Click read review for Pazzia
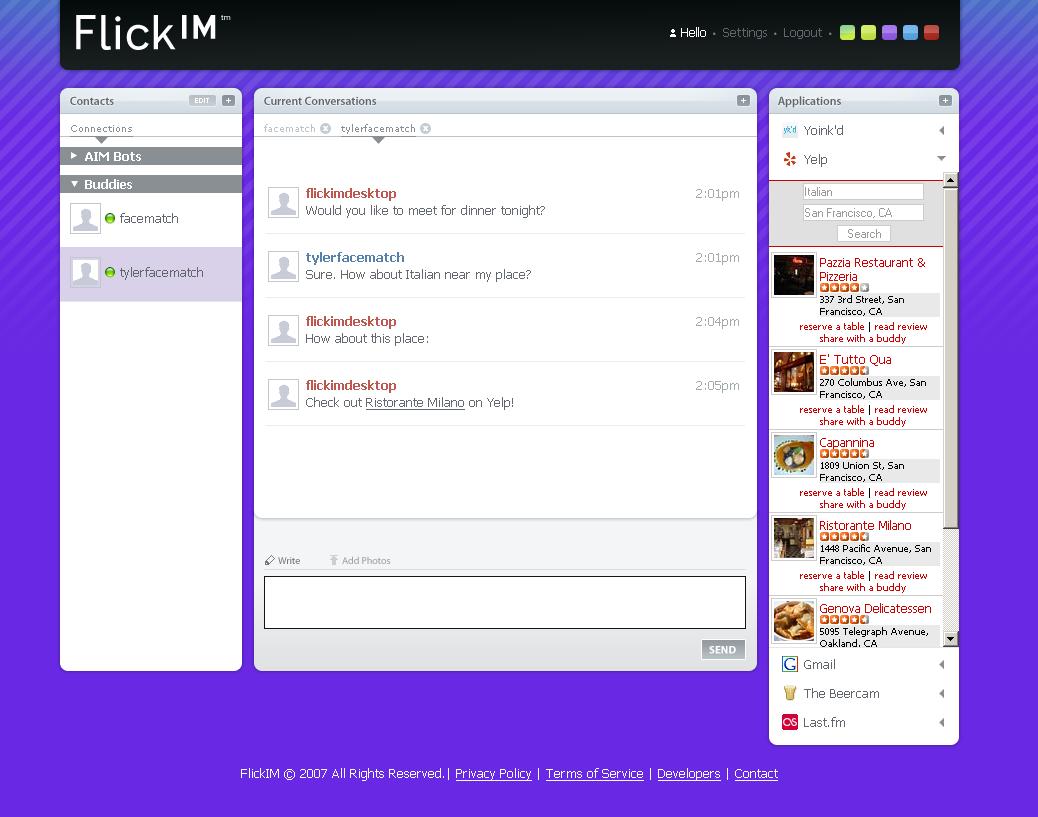 click(x=900, y=327)
